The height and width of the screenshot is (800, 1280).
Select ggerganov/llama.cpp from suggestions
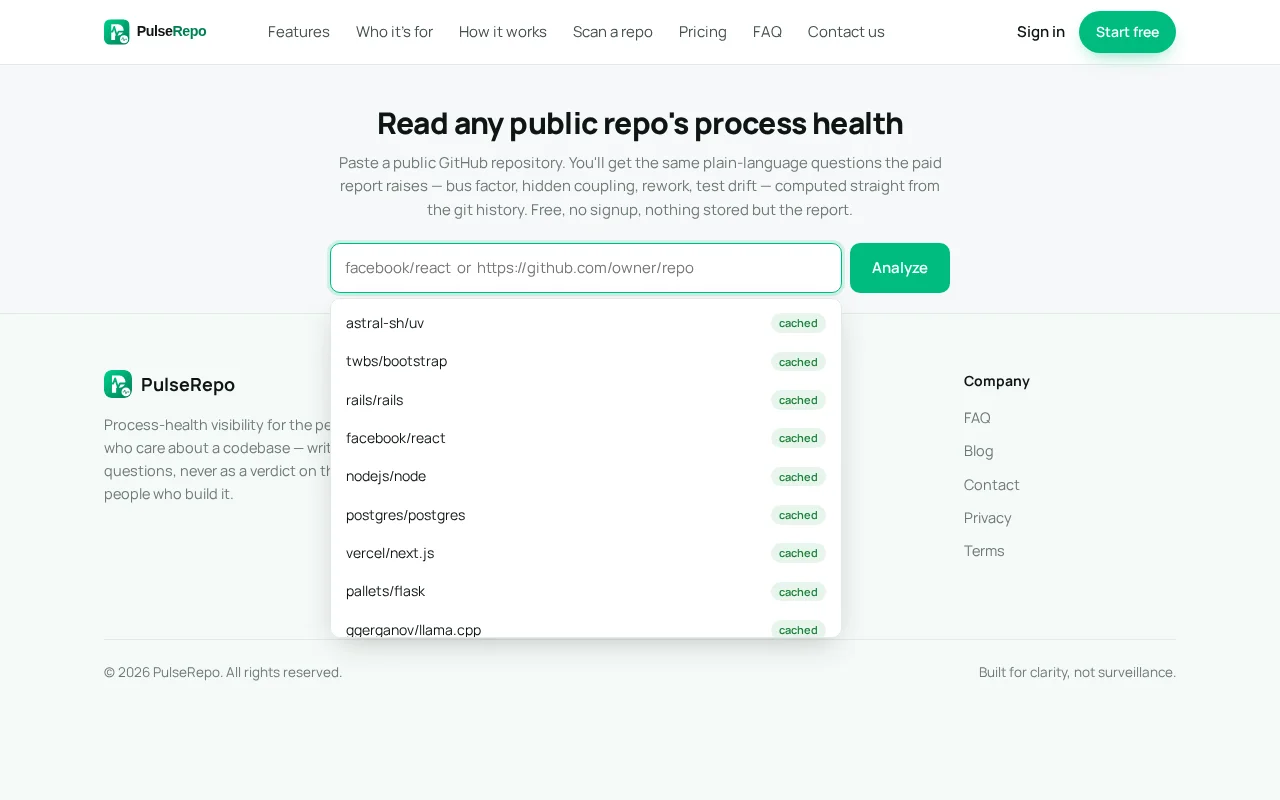[586, 625]
